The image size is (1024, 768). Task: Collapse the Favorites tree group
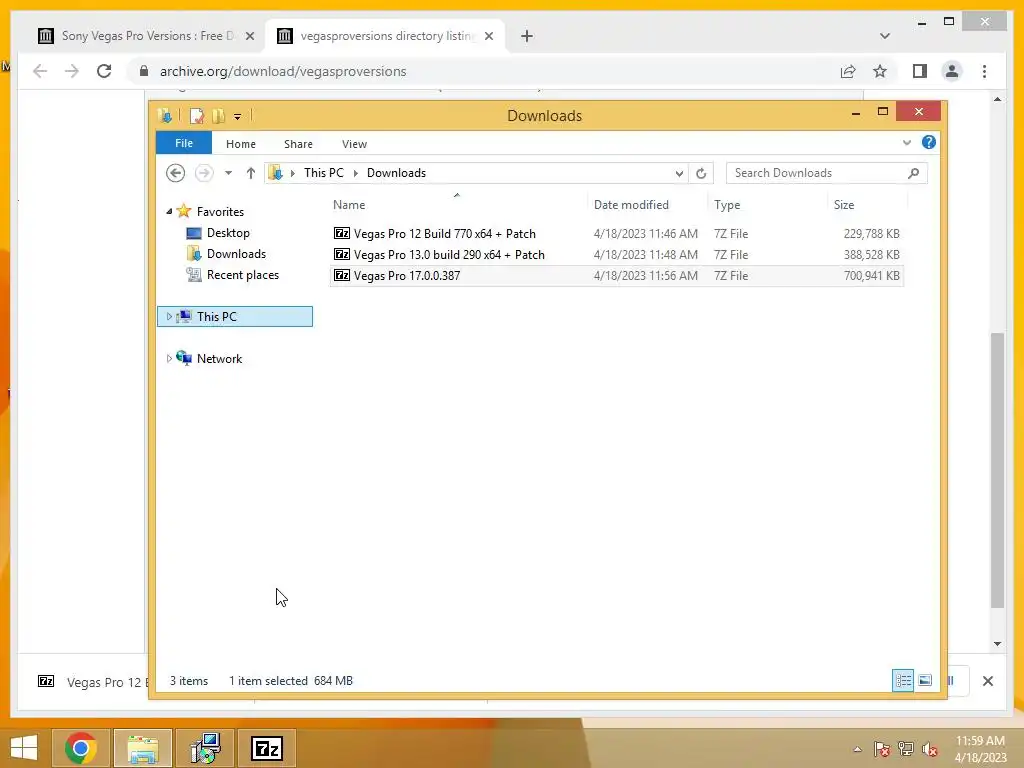[169, 212]
